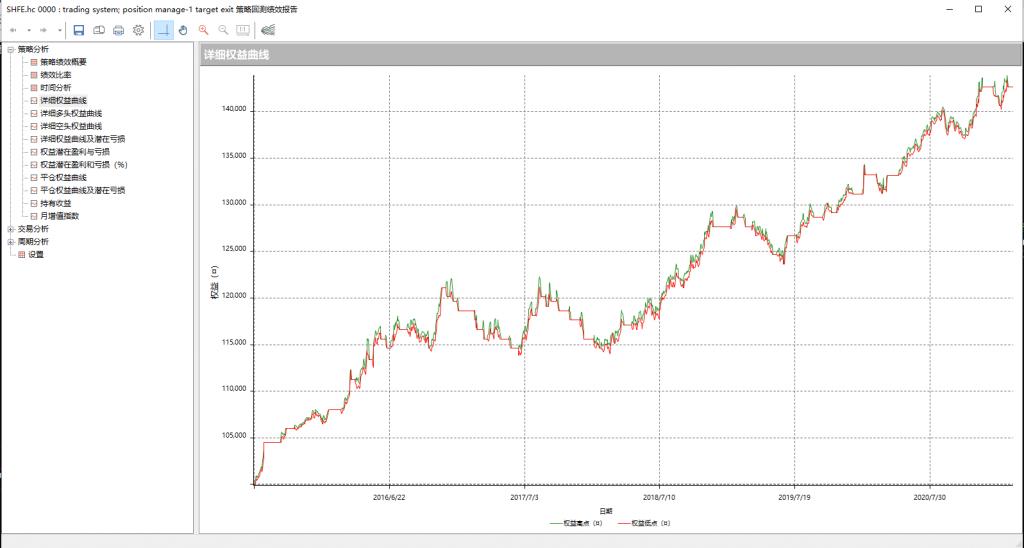Click the 2019/7/19 date axis label
This screenshot has width=1024, height=548.
tap(794, 498)
